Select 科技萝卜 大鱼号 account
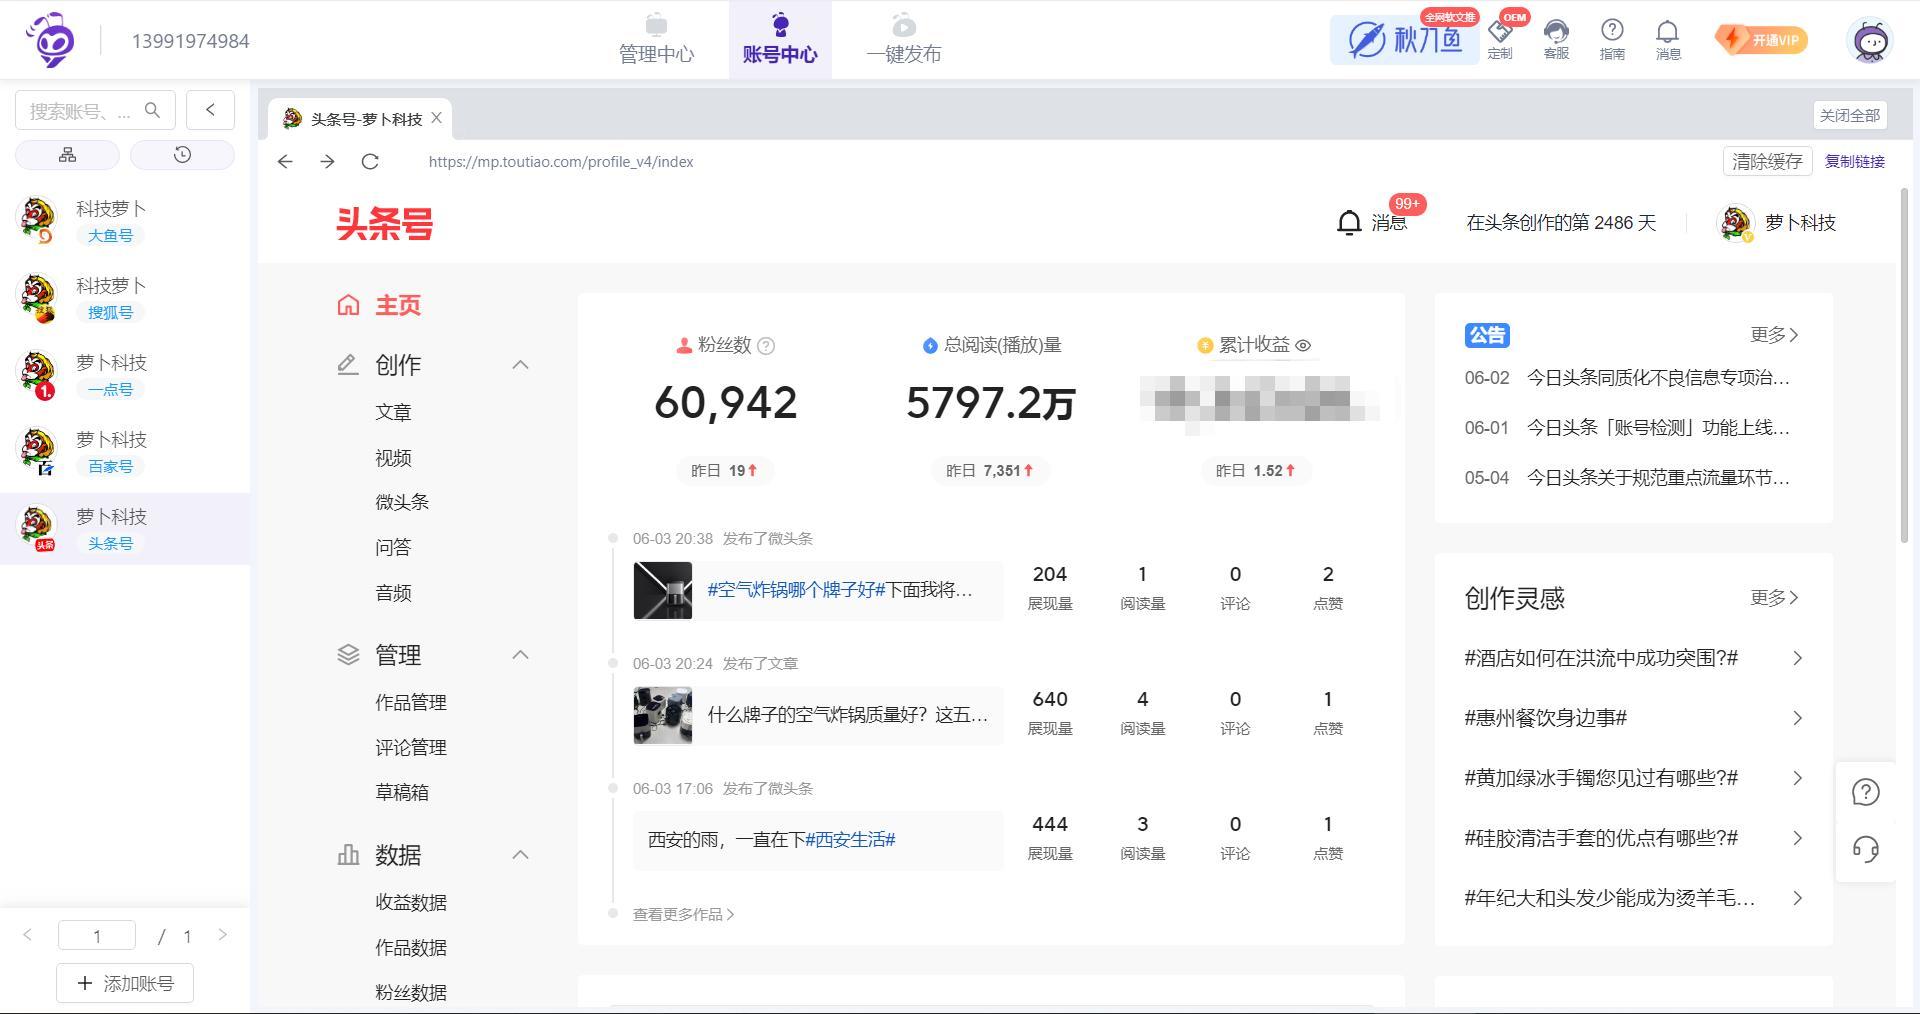The height and width of the screenshot is (1014, 1920). pos(125,221)
